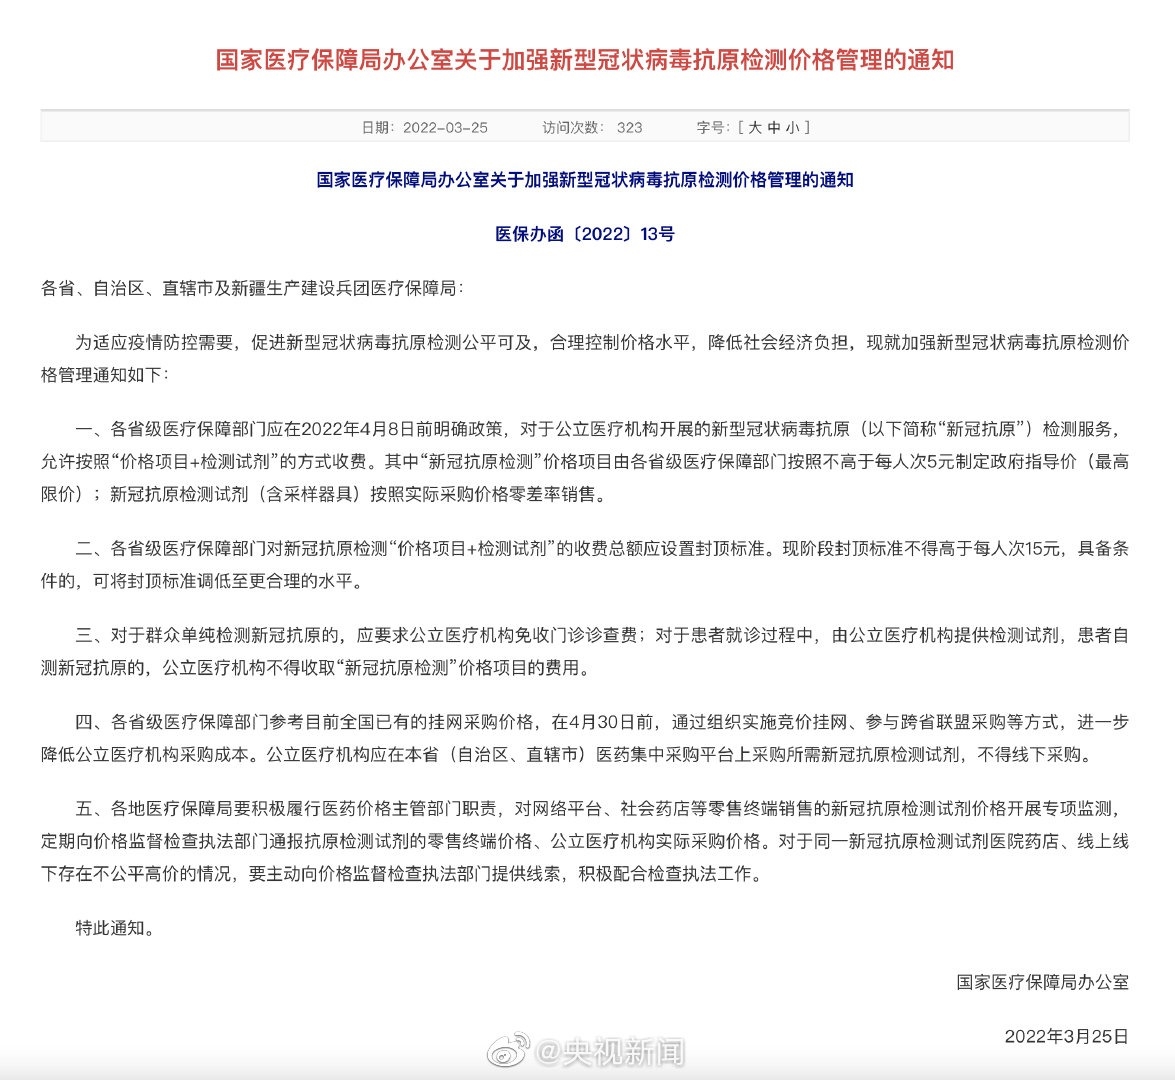Click paragraph 一 about April 8 policy deadline
1175x1080 pixels.
point(585,461)
